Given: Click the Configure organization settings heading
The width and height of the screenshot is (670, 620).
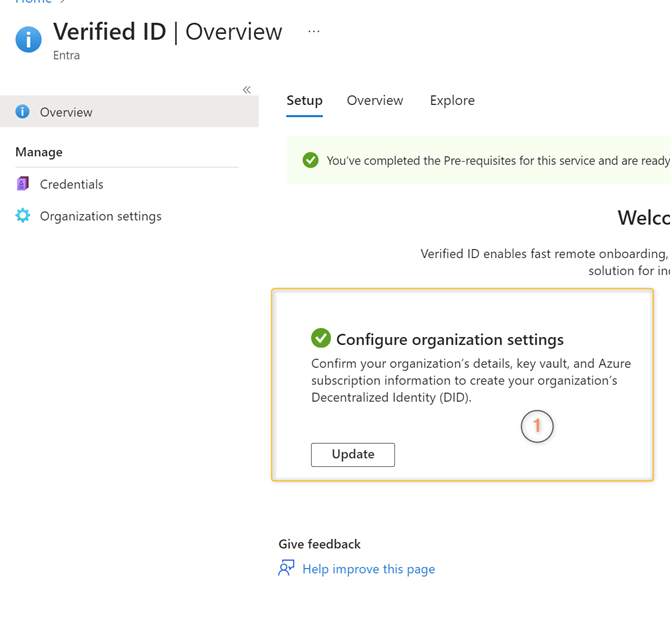Looking at the screenshot, I should point(450,340).
